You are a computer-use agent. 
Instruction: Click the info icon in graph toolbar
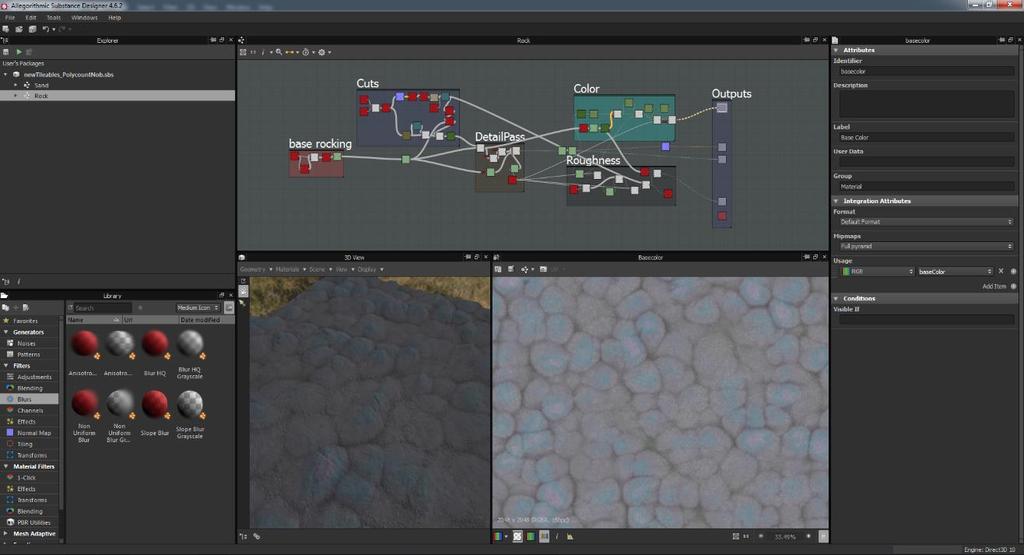click(263, 52)
